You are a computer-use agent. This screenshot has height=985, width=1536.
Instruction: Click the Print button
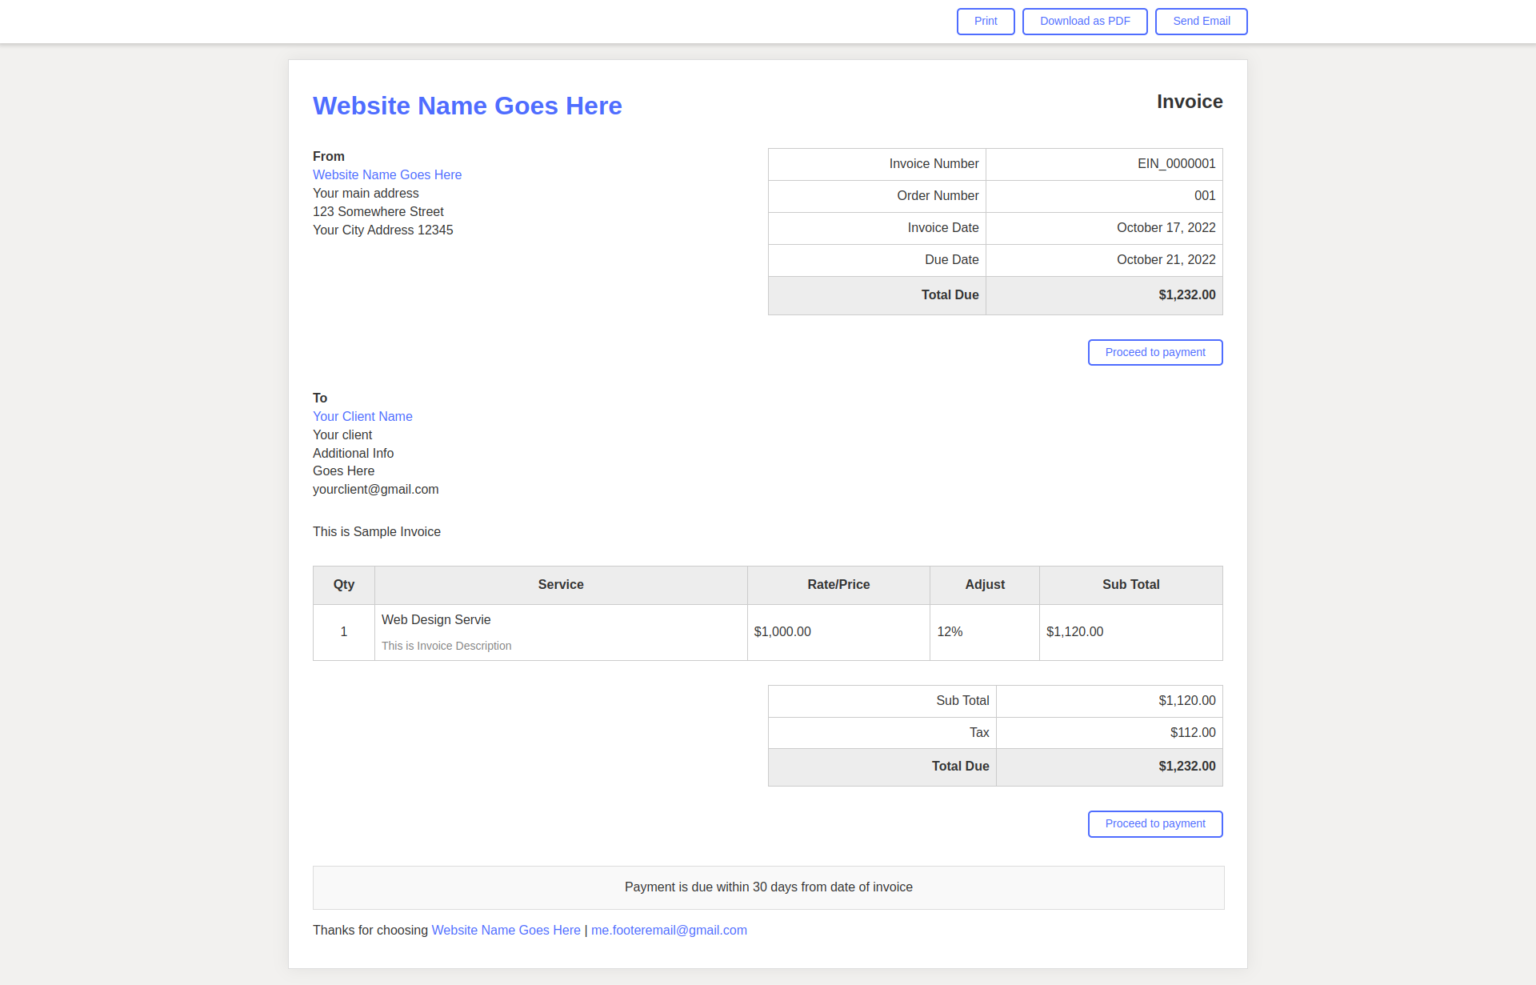click(985, 21)
